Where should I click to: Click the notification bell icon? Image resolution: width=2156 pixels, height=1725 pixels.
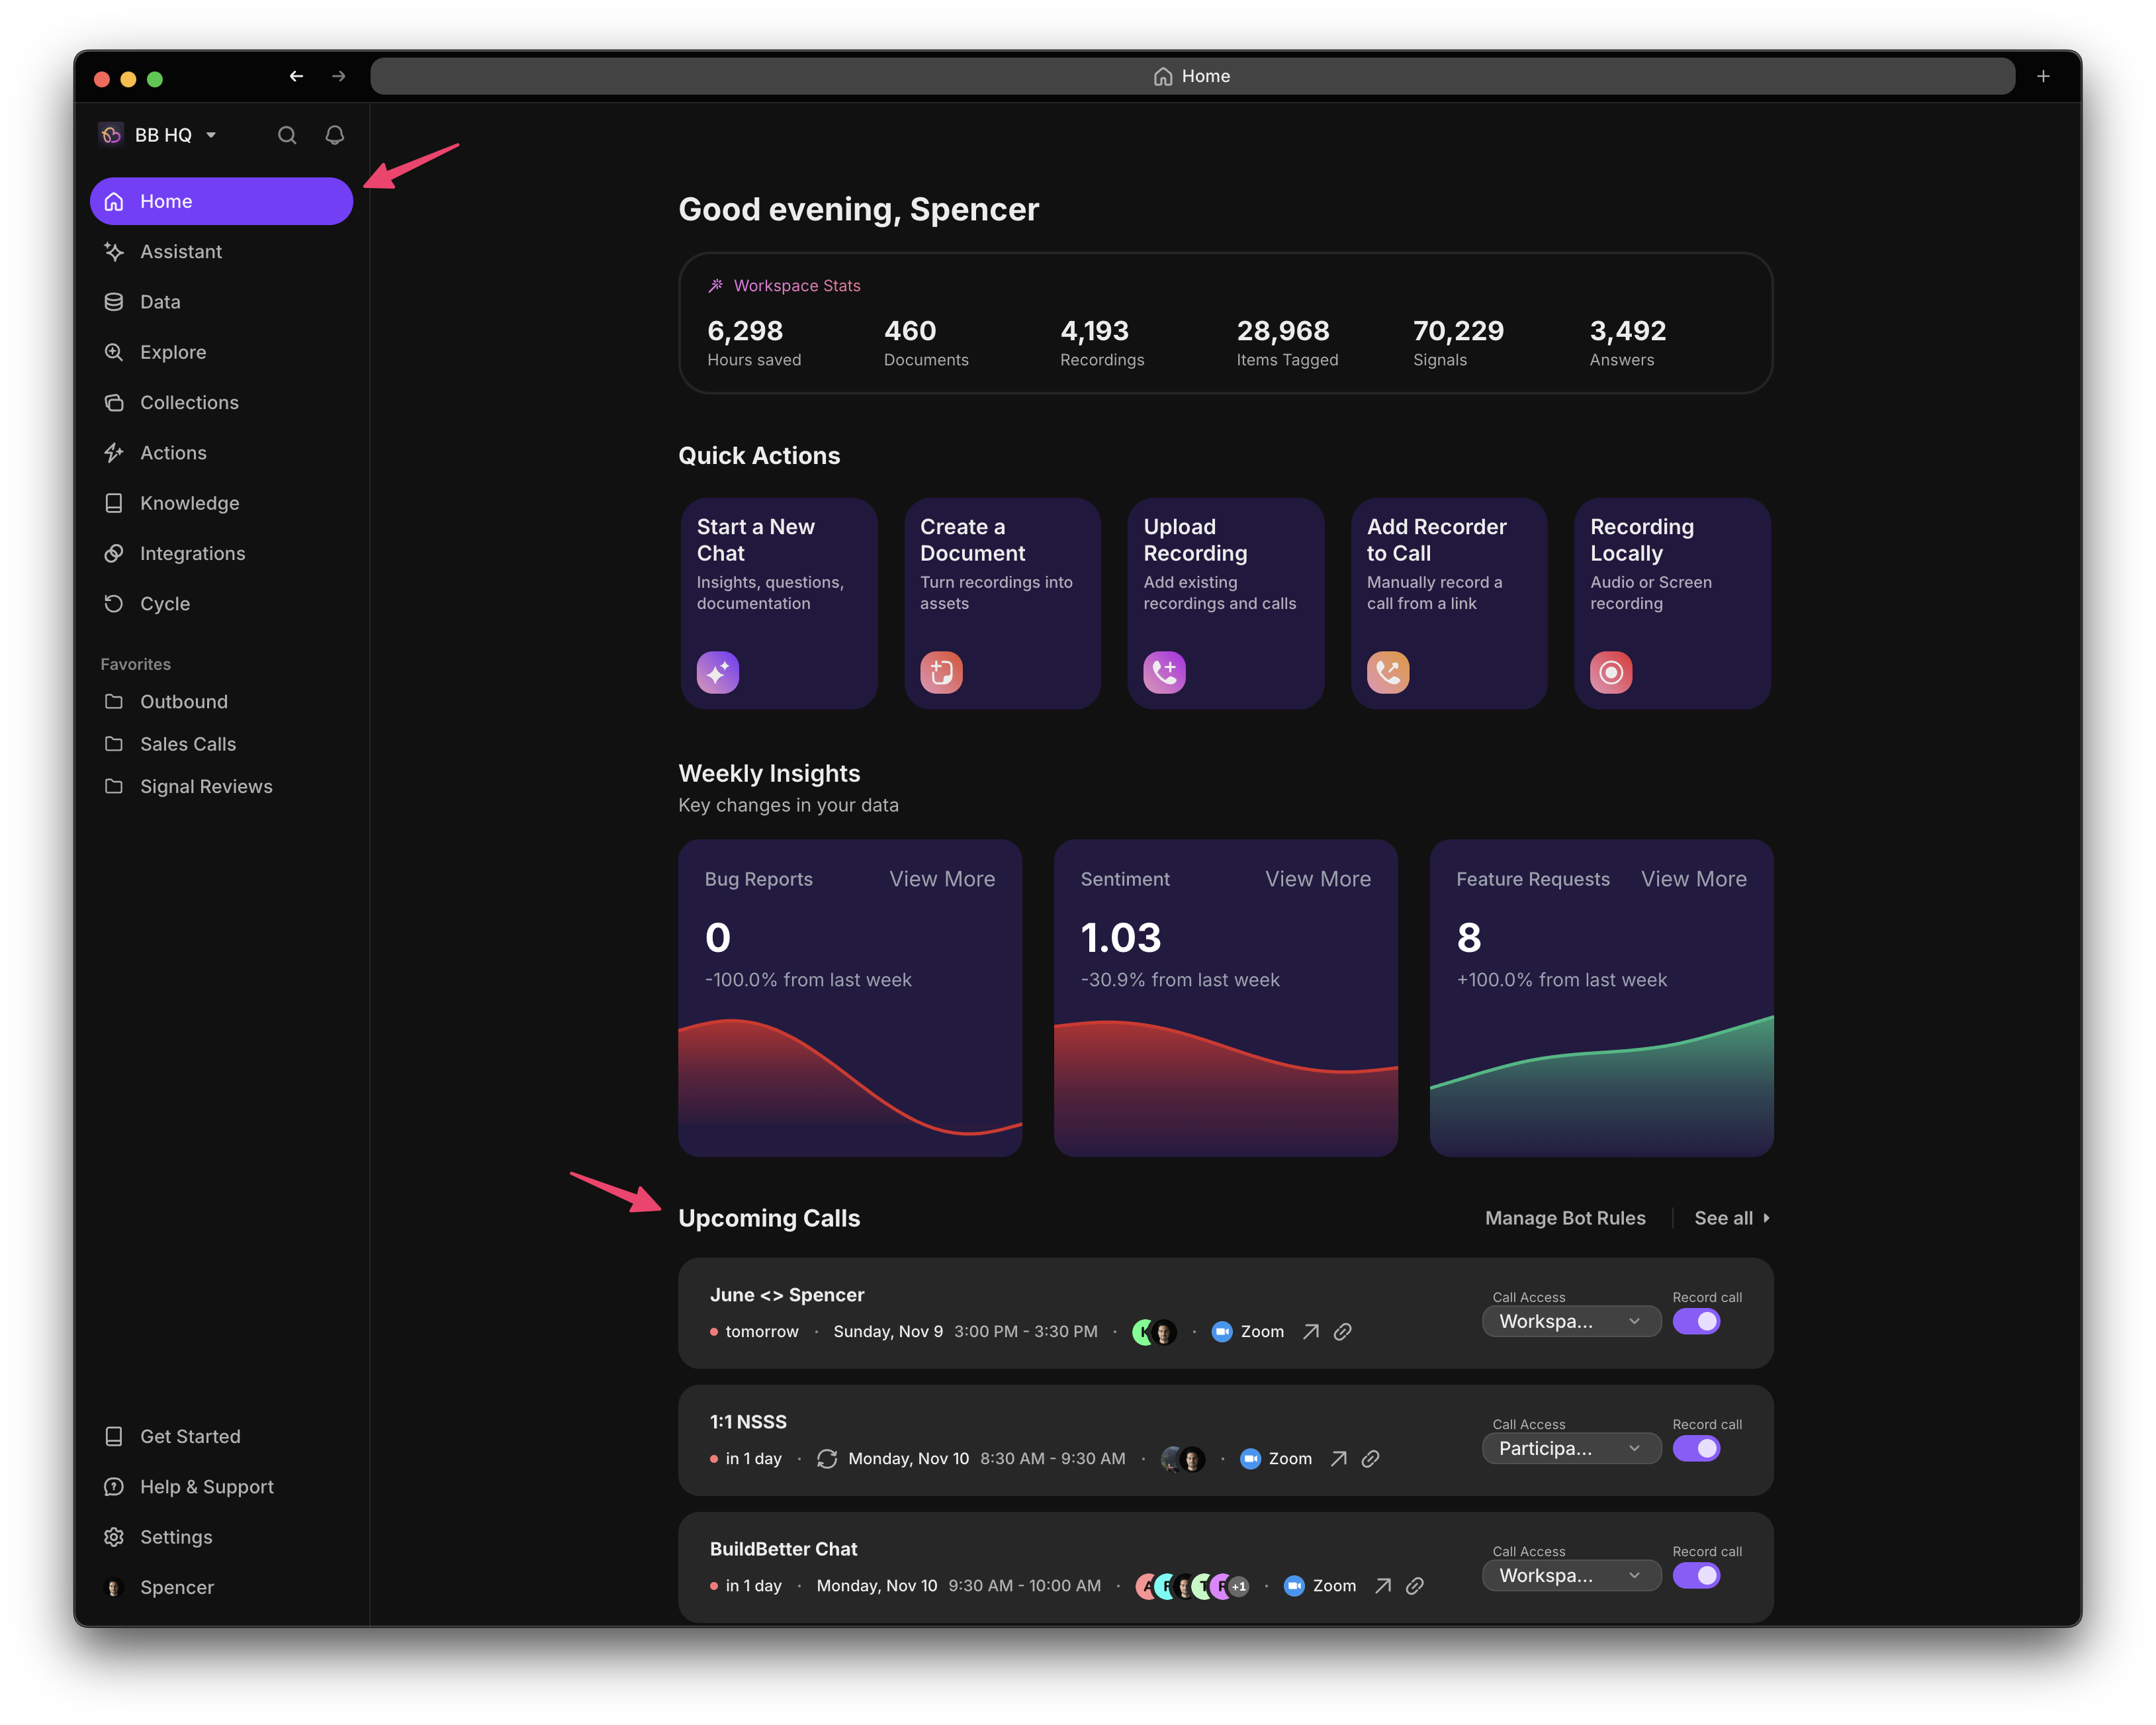[335, 135]
